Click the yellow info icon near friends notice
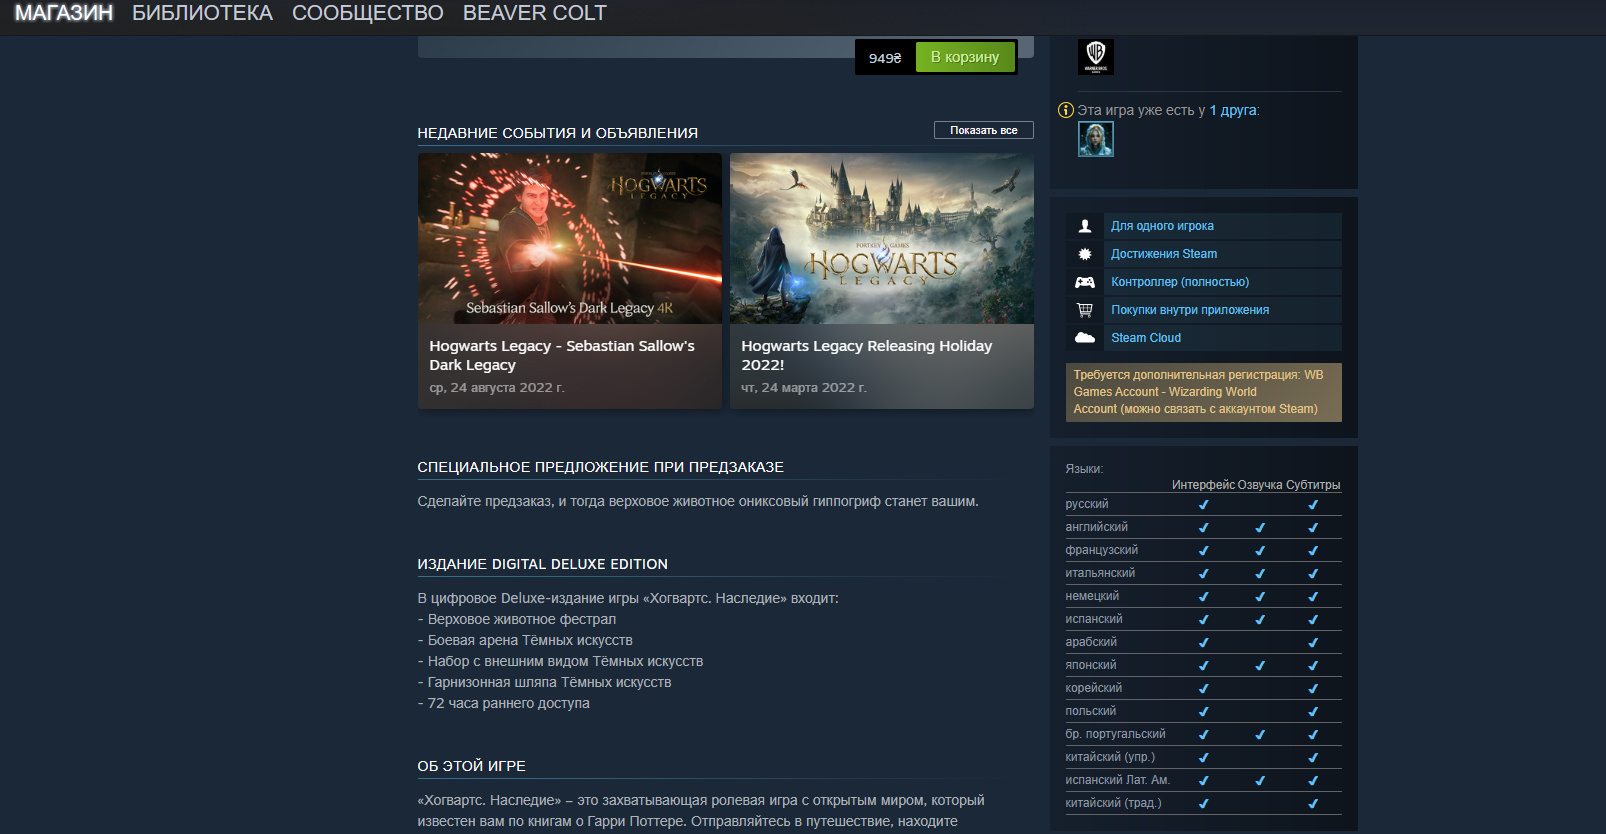 tap(1065, 110)
